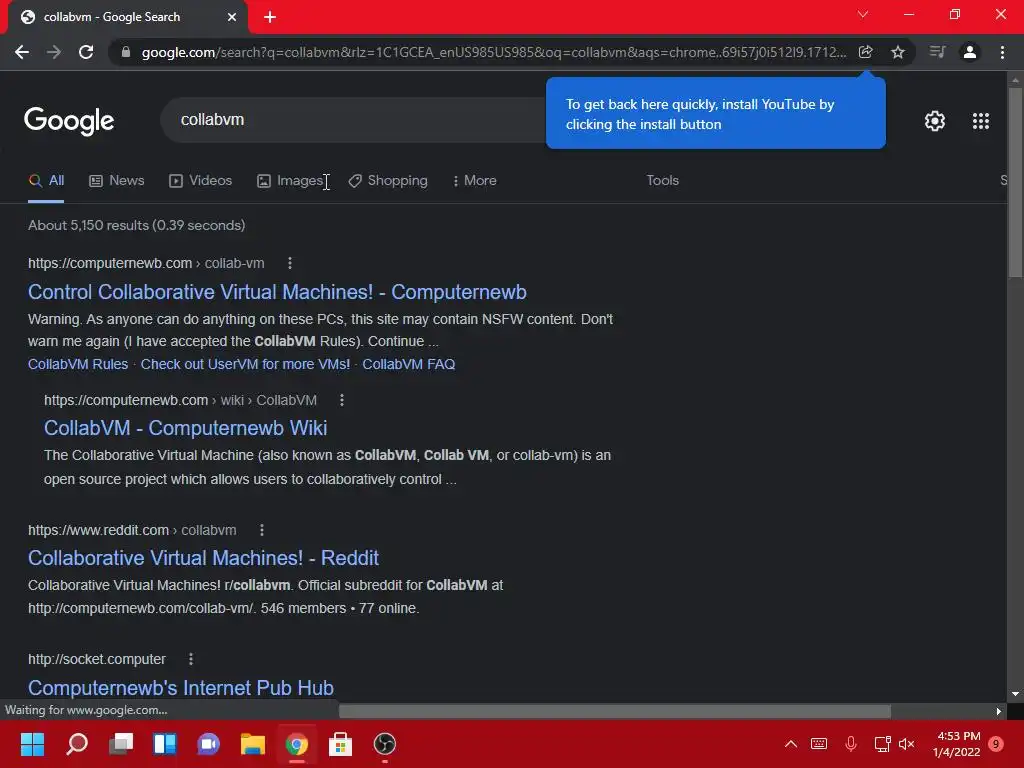
Task: Open Chrome's three-dot menu
Action: click(x=1002, y=52)
